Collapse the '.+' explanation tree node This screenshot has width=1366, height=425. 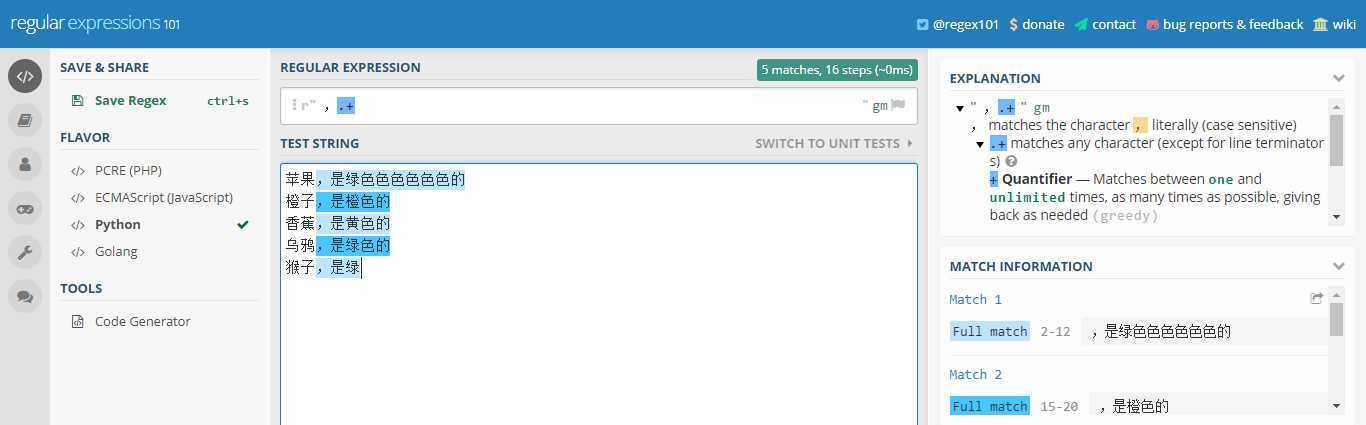coord(981,144)
